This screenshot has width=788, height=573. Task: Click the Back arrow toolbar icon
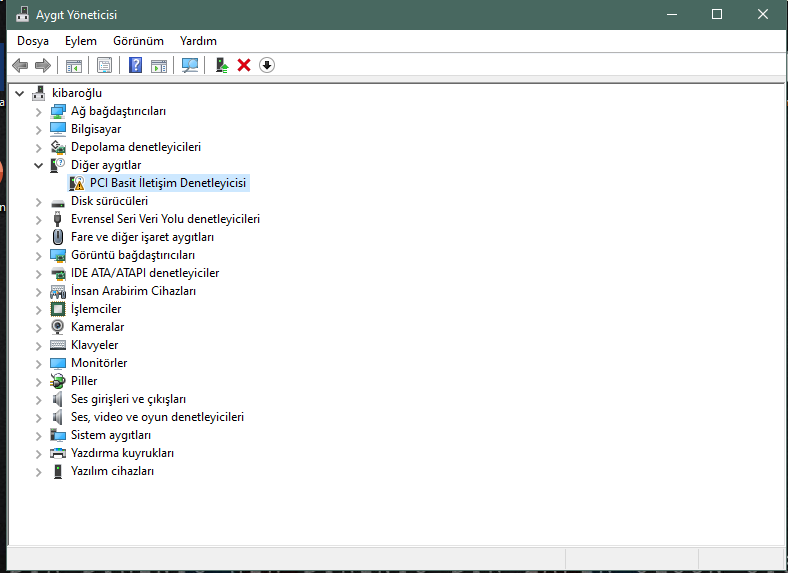pyautogui.click(x=20, y=65)
